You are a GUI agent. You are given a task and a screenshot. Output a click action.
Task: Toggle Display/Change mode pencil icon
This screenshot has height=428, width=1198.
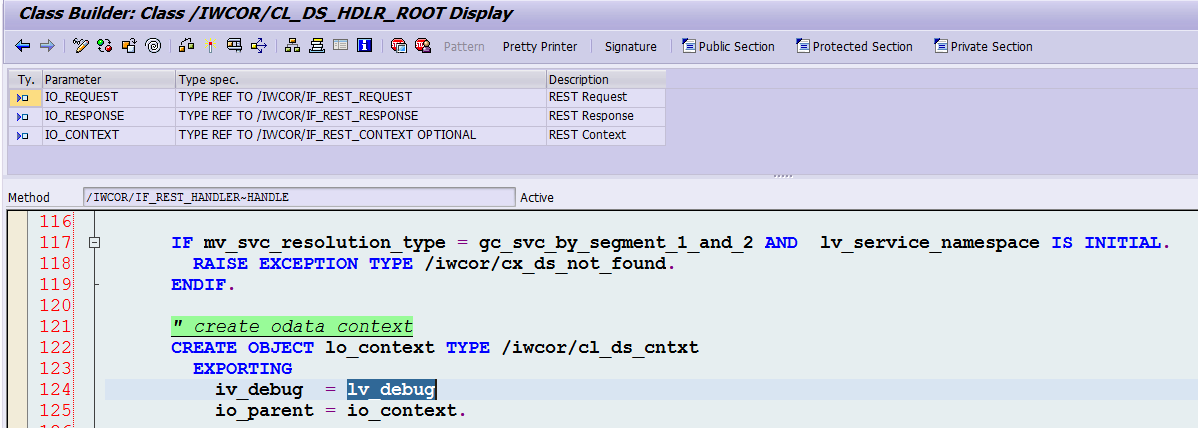tap(81, 46)
